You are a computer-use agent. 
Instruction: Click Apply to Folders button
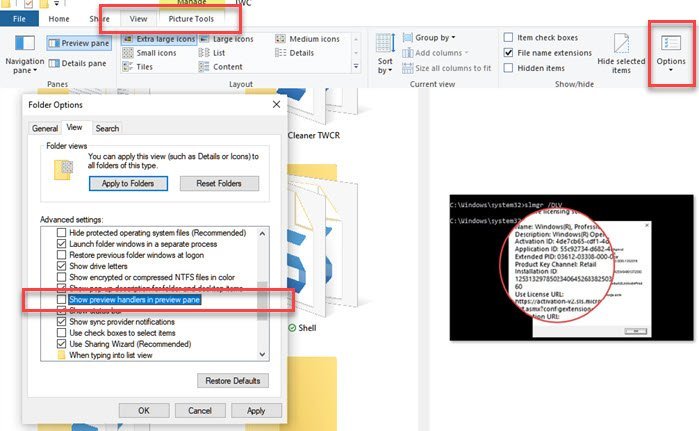click(128, 184)
